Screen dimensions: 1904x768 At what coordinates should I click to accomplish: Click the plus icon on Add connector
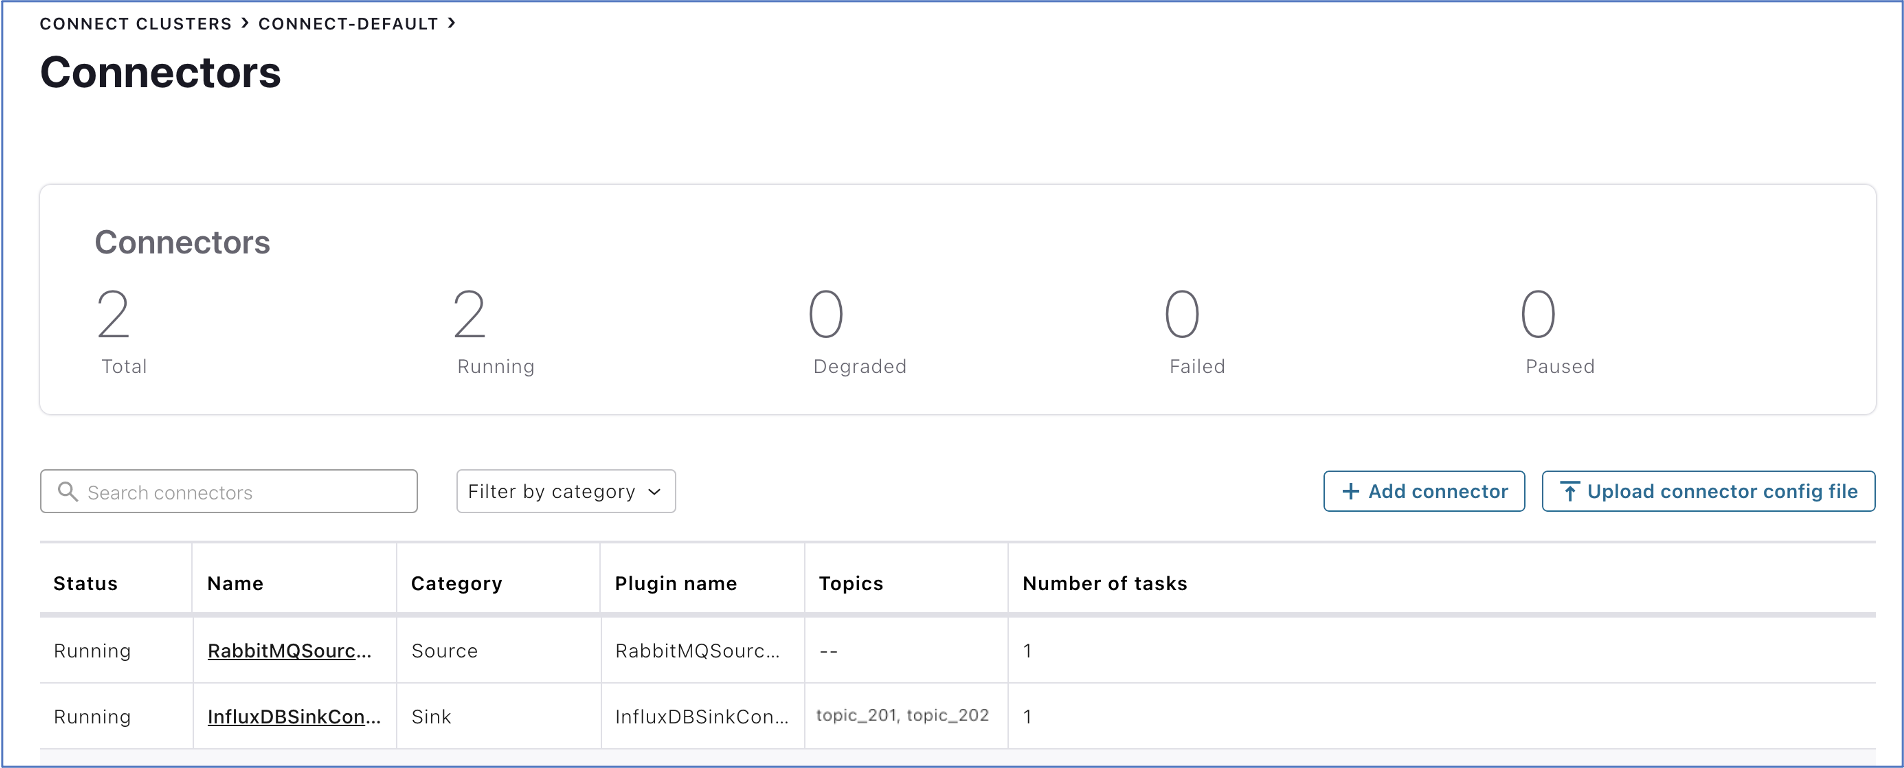coord(1350,492)
